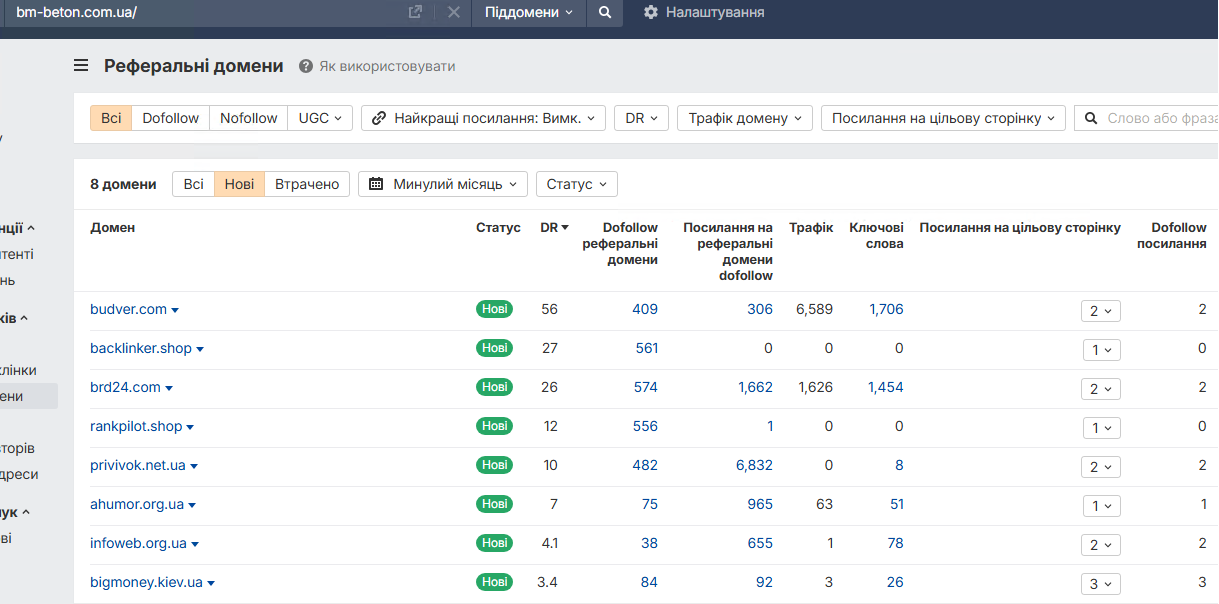The height and width of the screenshot is (604, 1219).
Task: Open brd24.com domain link
Action: click(125, 387)
